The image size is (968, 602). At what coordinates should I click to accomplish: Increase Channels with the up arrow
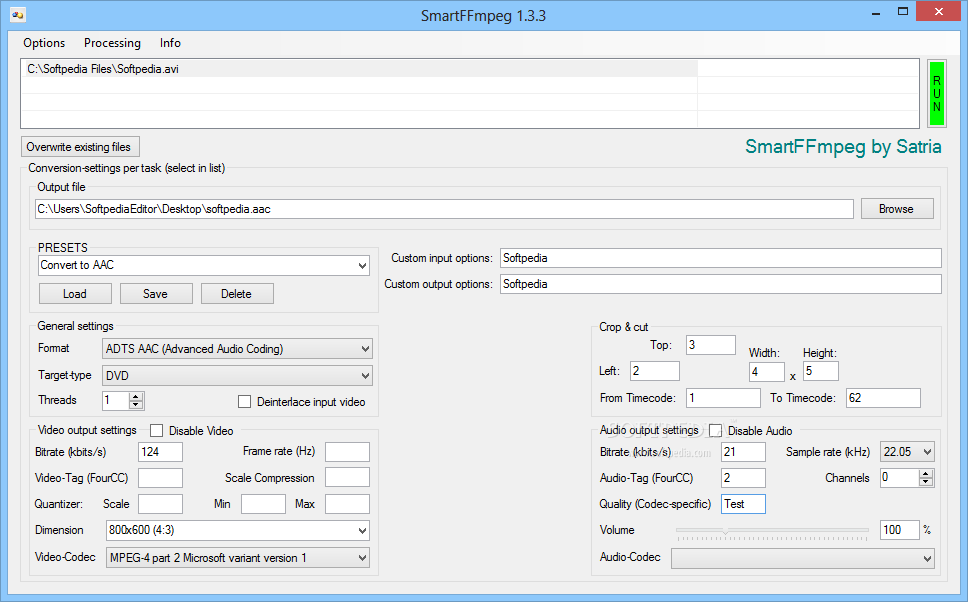(x=925, y=474)
